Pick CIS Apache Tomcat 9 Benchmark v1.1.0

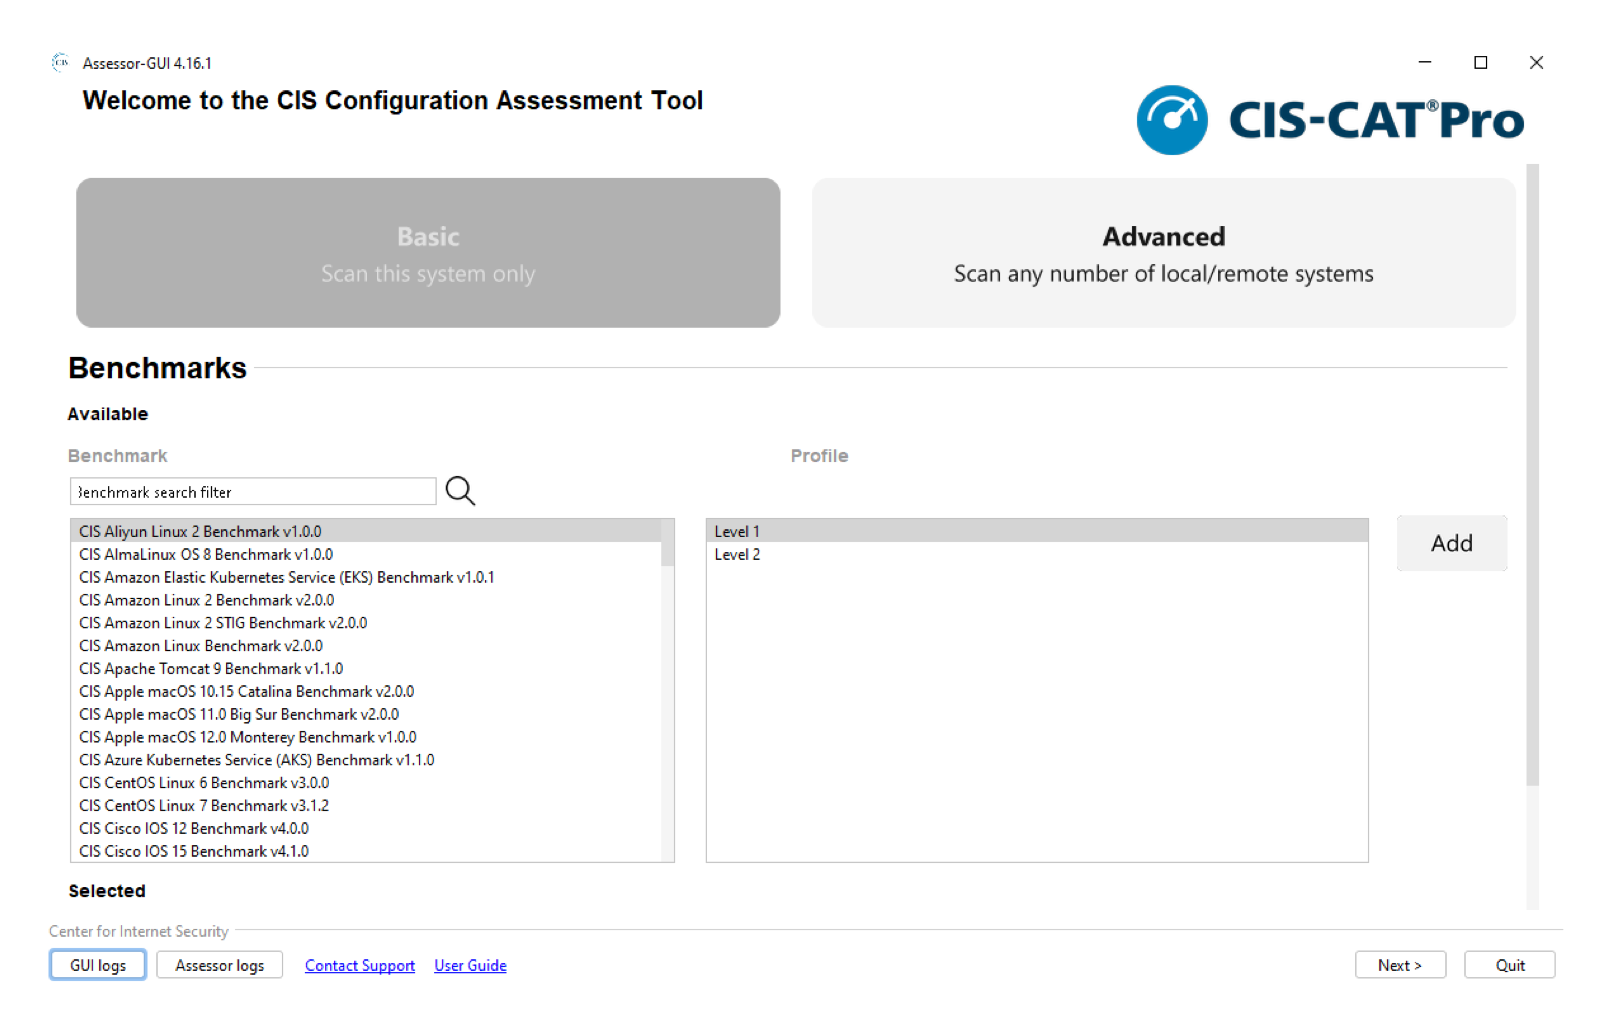(x=211, y=669)
